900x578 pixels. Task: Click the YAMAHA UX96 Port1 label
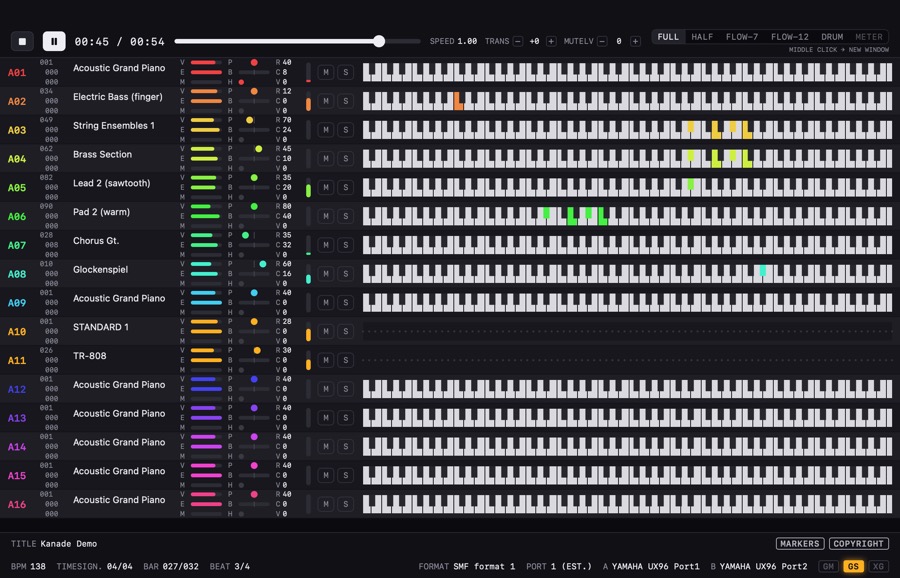pyautogui.click(x=655, y=567)
